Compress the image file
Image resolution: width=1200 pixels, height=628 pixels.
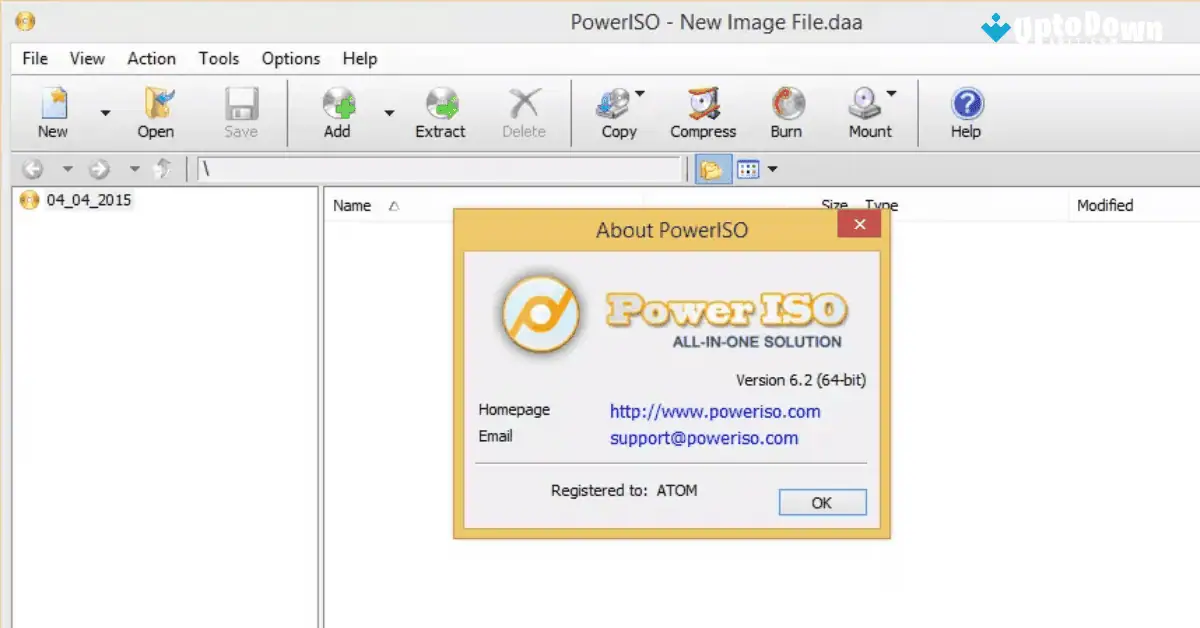click(x=703, y=110)
